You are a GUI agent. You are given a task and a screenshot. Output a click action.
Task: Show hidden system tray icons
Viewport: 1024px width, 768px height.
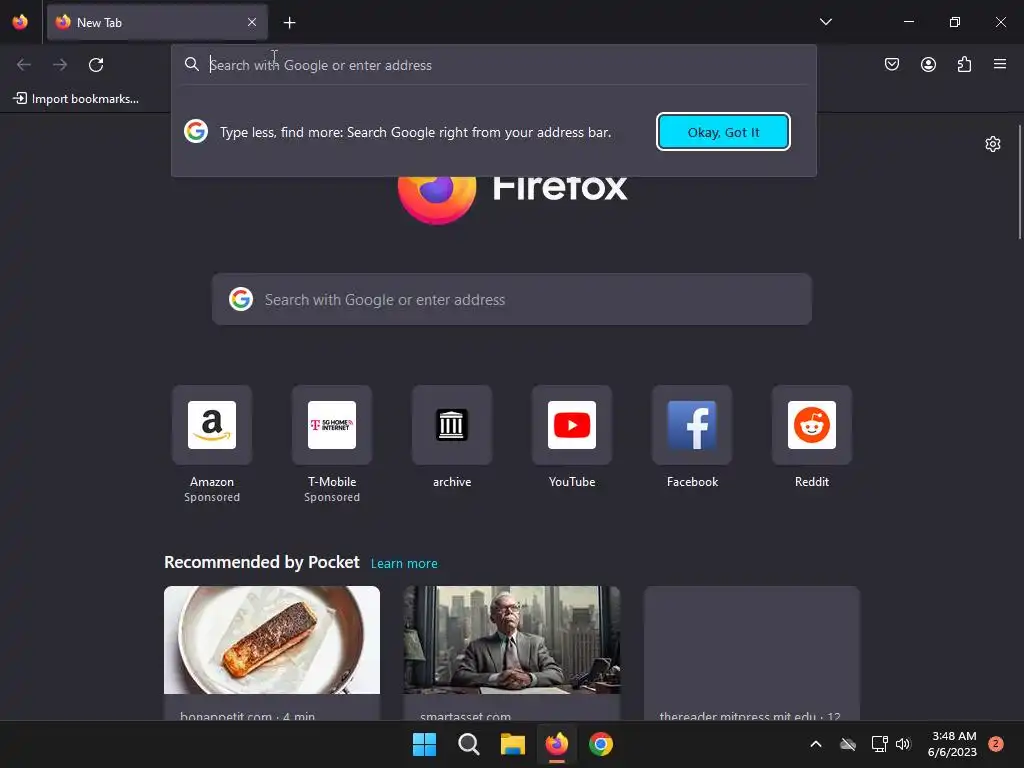(x=816, y=744)
